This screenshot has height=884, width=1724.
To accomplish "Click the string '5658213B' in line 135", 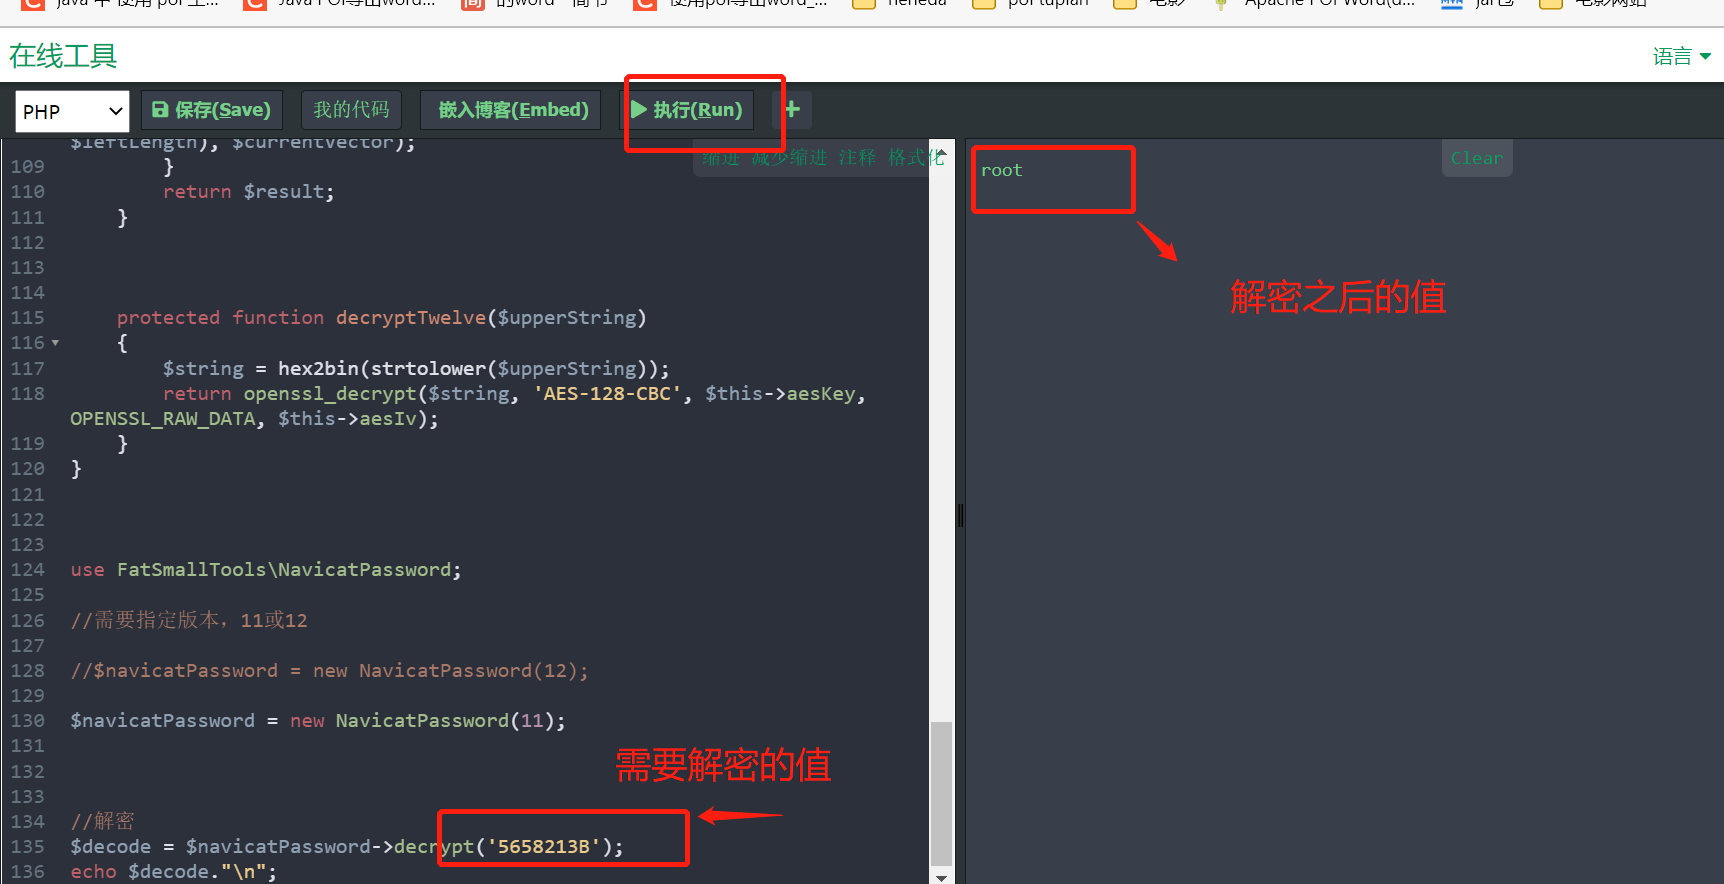I will pyautogui.click(x=544, y=847).
